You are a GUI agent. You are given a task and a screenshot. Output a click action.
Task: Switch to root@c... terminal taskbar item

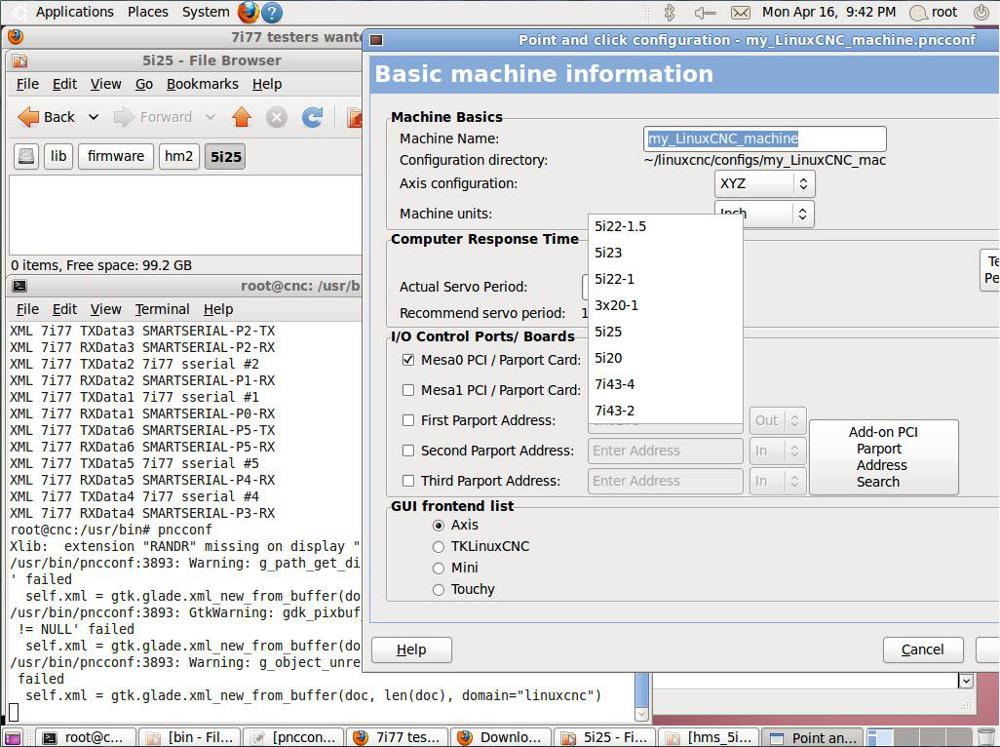[x=87, y=737]
